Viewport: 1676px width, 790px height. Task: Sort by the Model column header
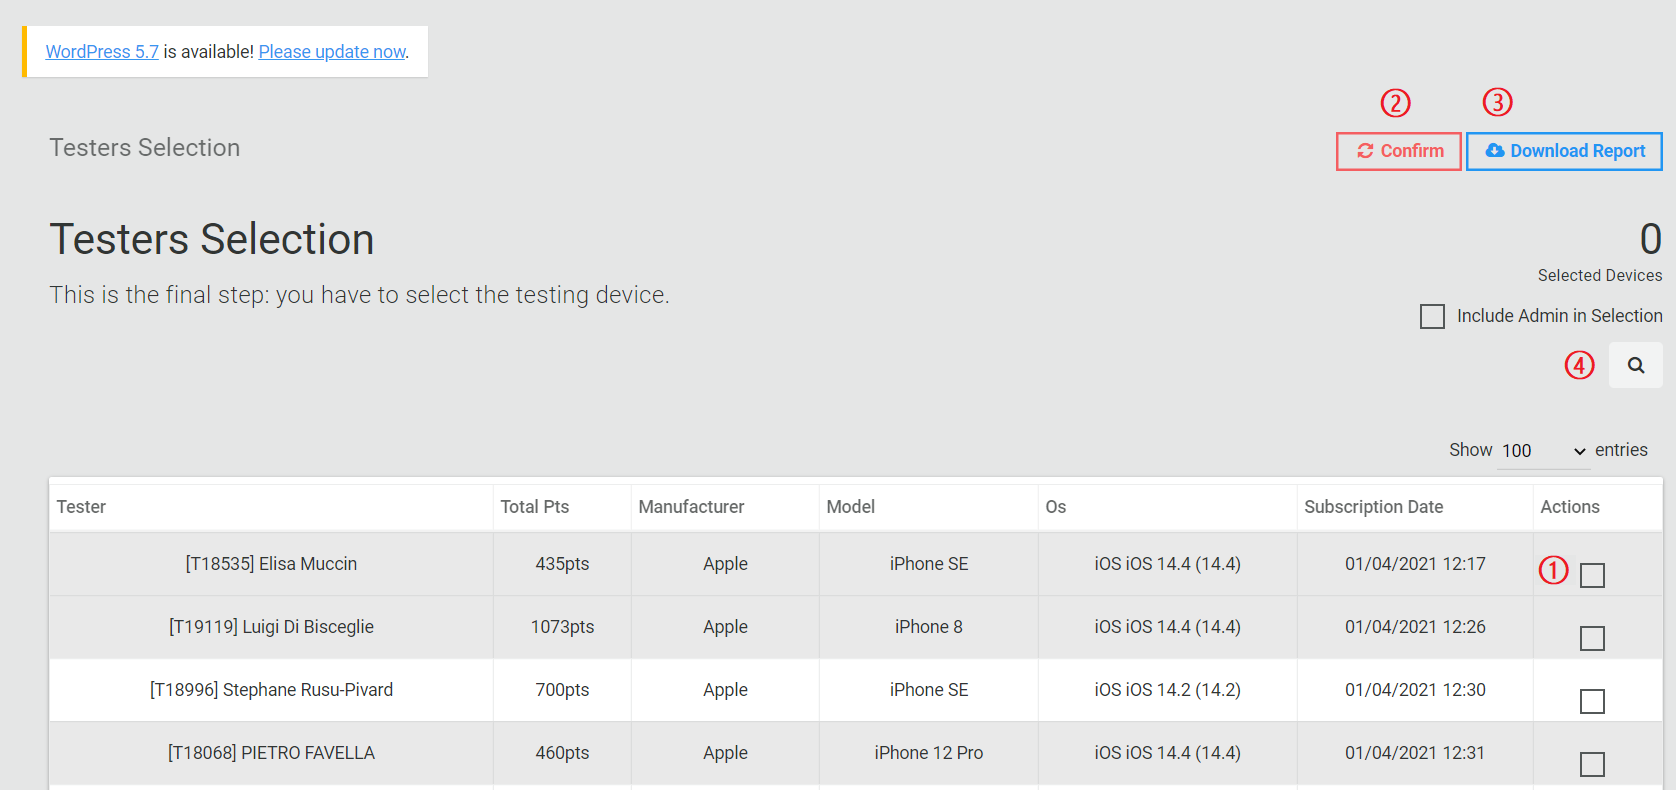pos(851,507)
